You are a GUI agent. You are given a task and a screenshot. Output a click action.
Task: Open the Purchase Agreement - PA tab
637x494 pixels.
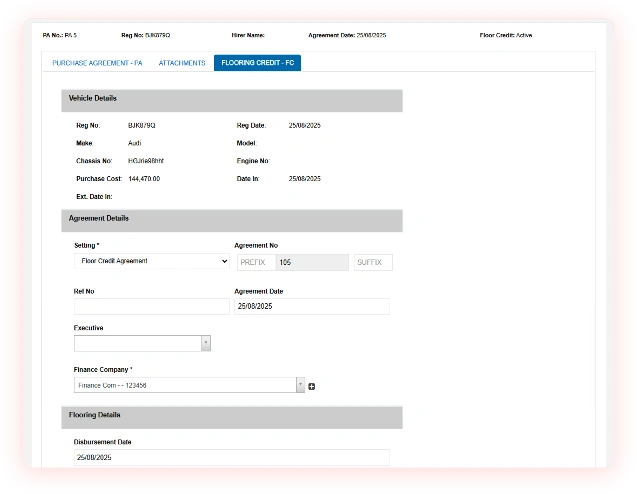98,63
